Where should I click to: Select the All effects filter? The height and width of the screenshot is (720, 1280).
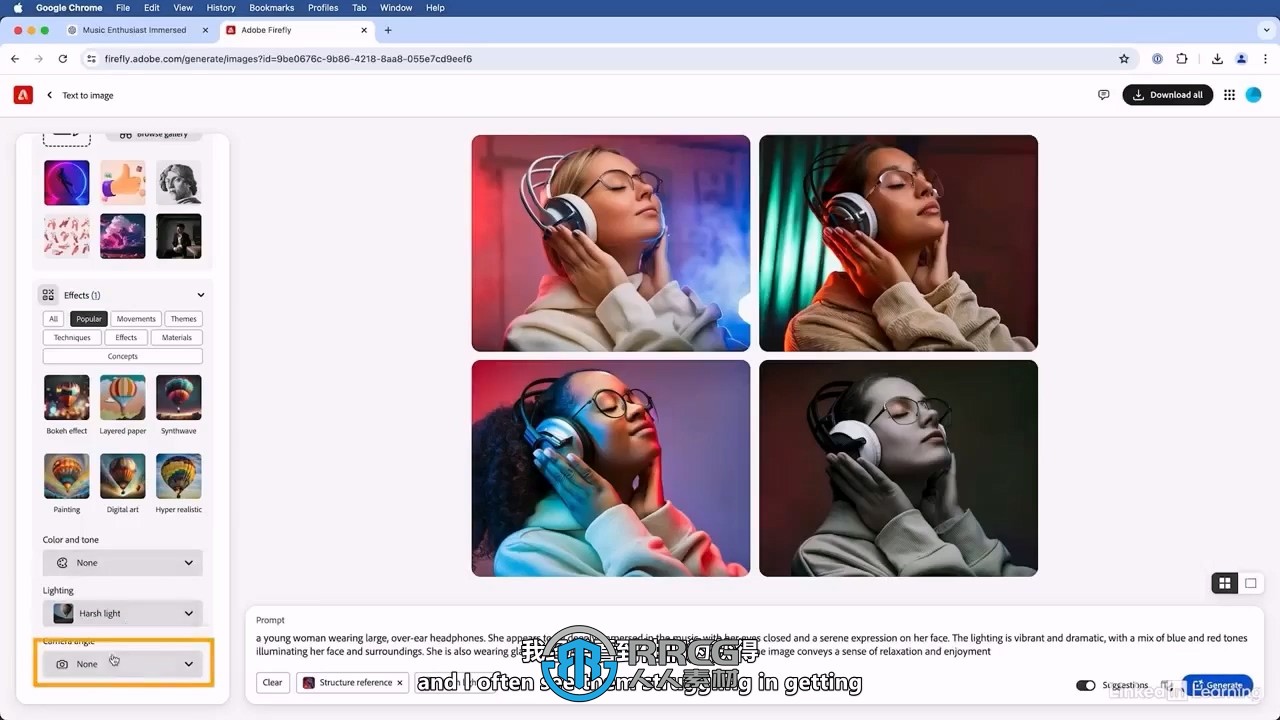click(x=53, y=319)
